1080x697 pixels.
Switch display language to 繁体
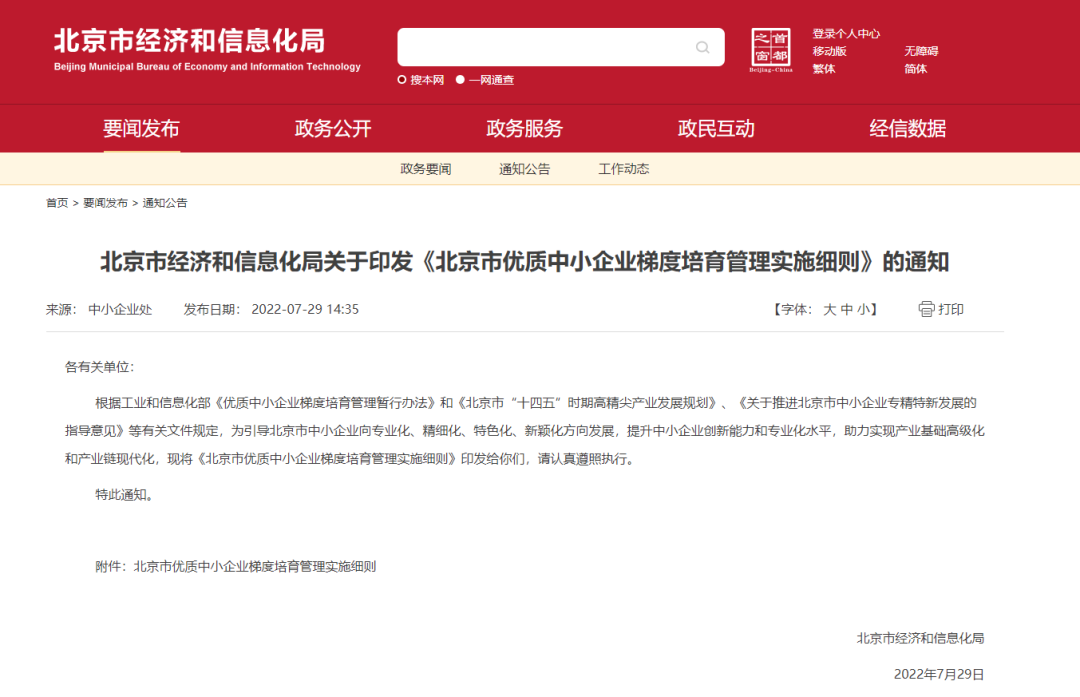822,69
